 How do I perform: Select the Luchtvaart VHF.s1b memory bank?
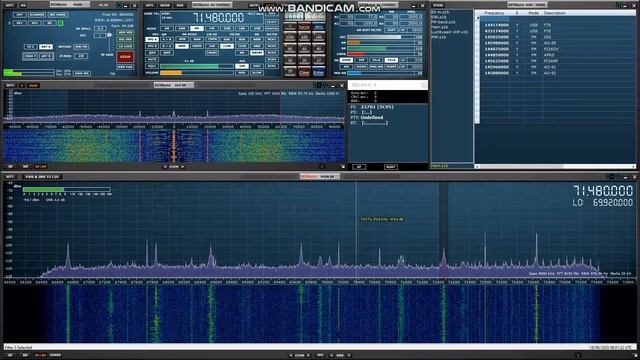coord(449,32)
